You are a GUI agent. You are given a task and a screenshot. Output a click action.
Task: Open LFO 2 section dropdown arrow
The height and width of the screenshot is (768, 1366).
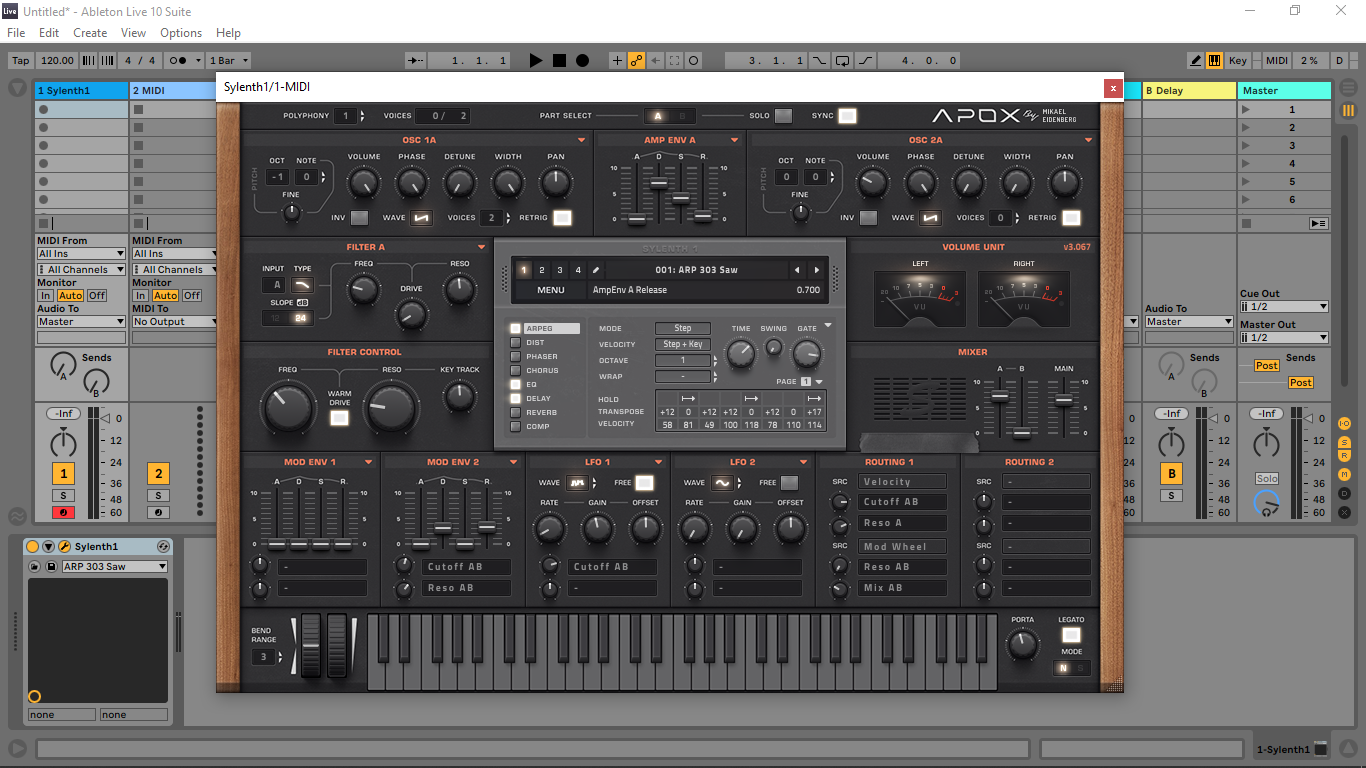click(x=803, y=463)
